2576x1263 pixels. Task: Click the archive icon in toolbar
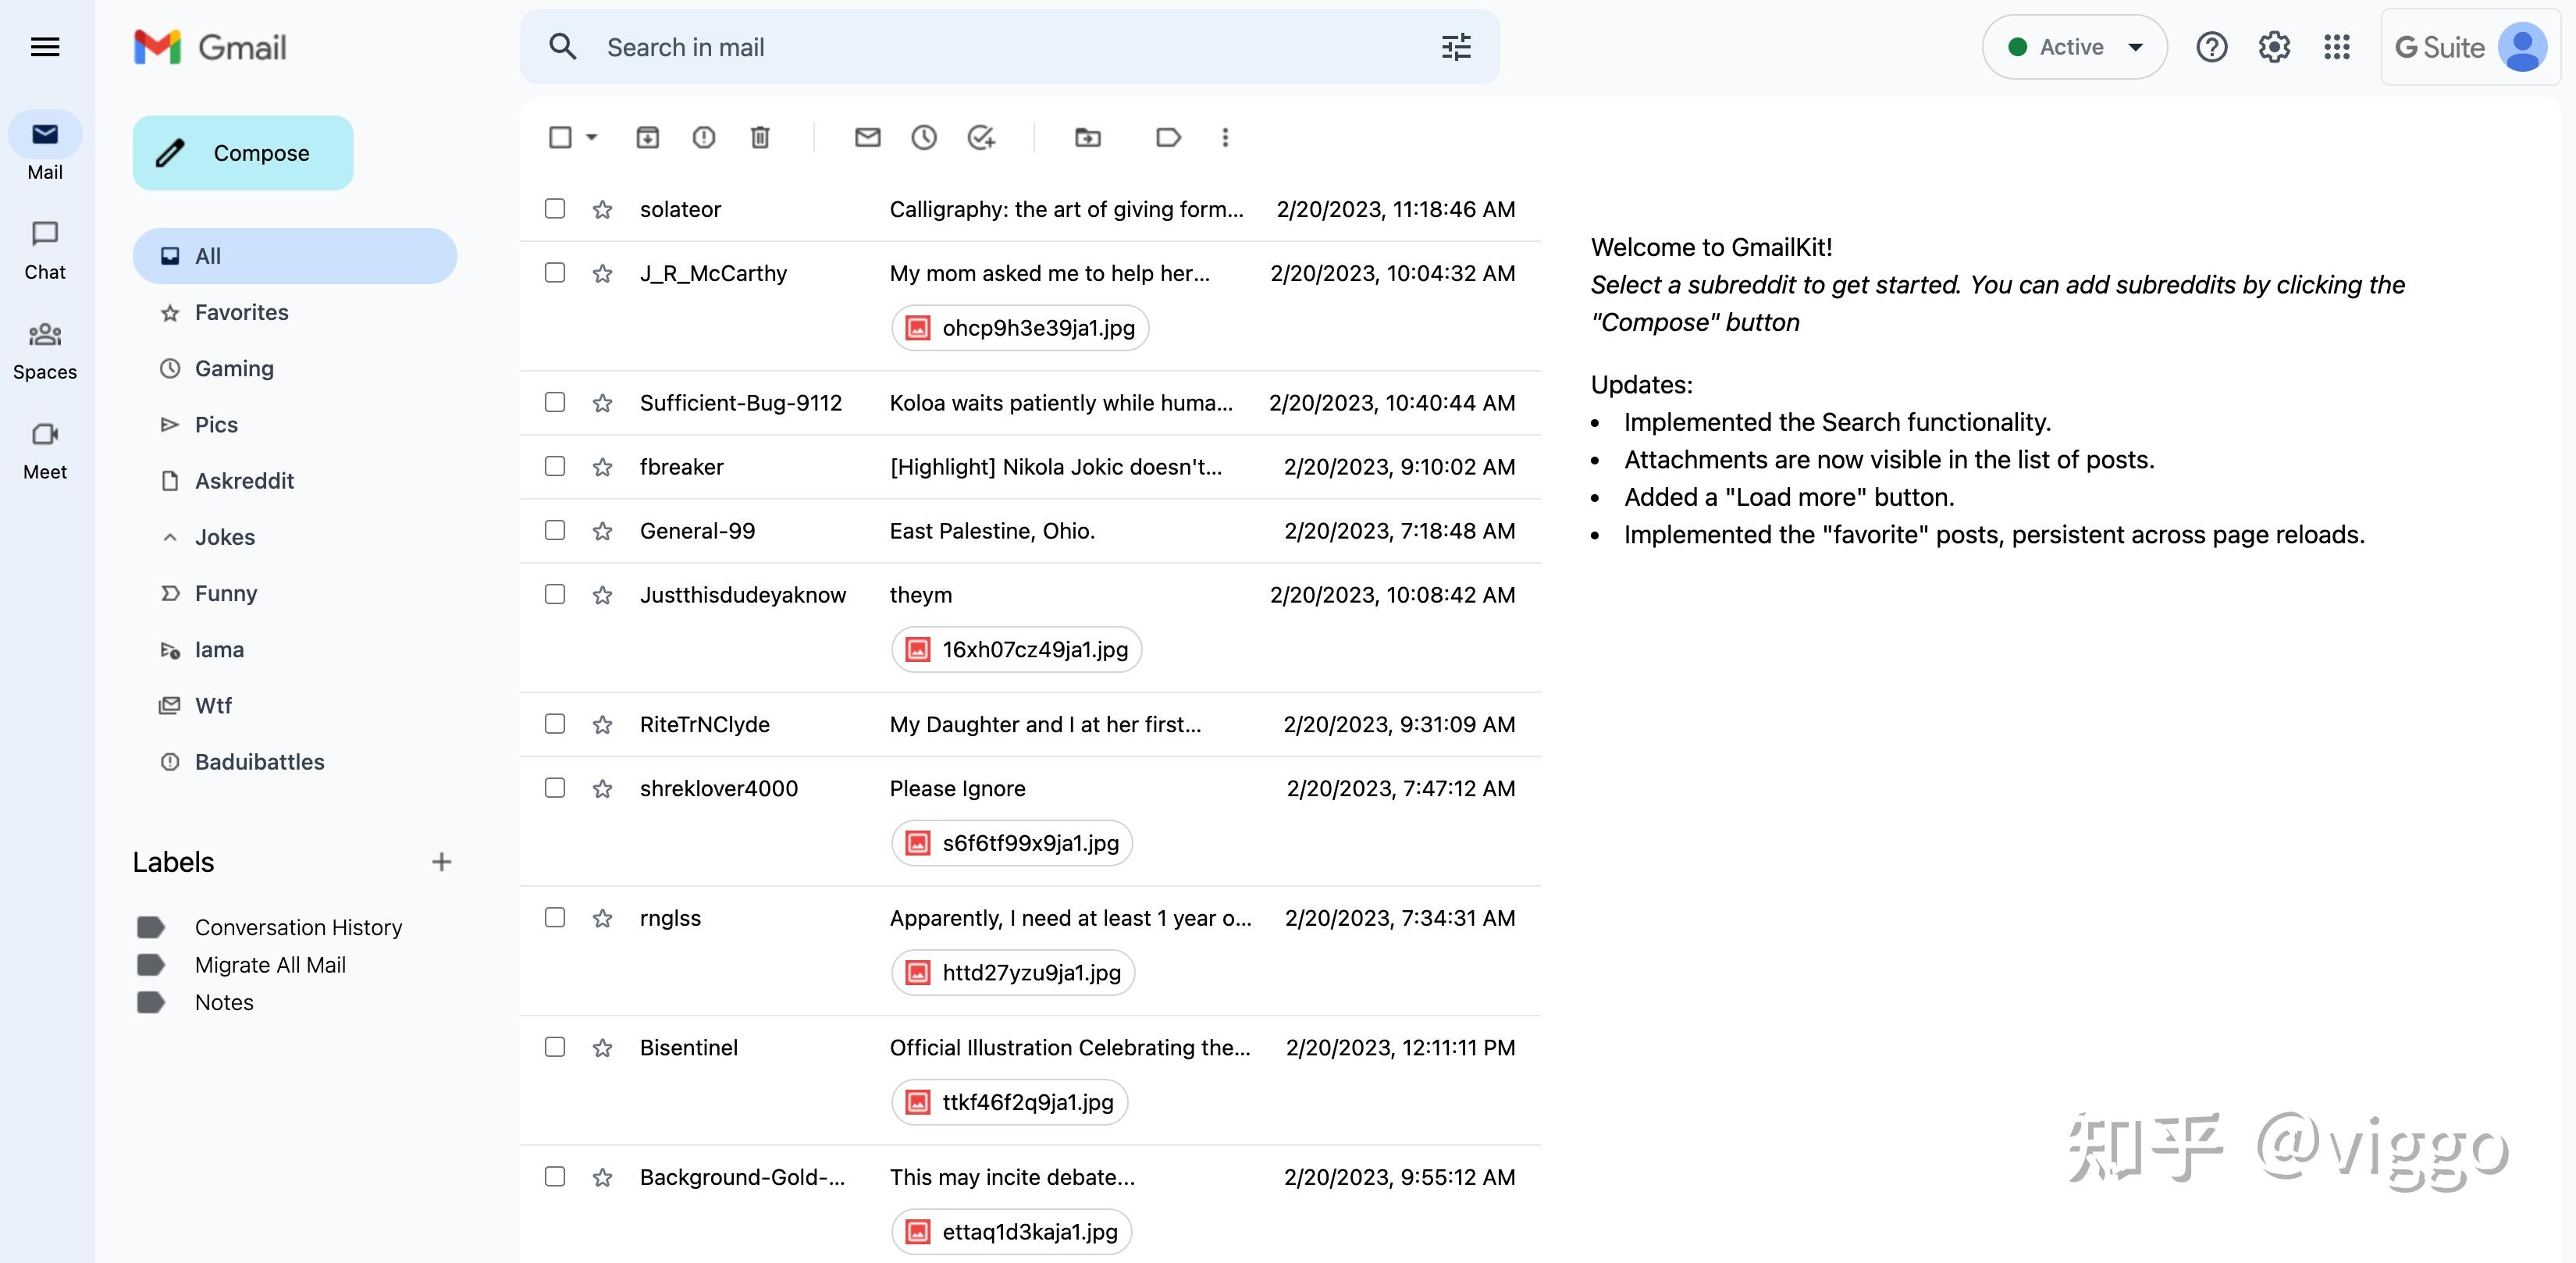[x=647, y=137]
